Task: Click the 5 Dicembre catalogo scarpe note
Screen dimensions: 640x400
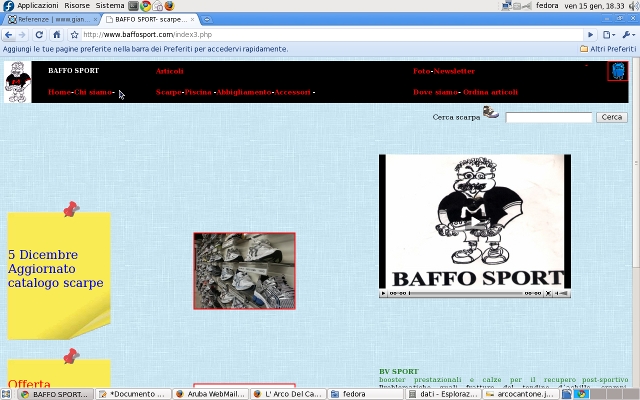Action: pos(59,276)
